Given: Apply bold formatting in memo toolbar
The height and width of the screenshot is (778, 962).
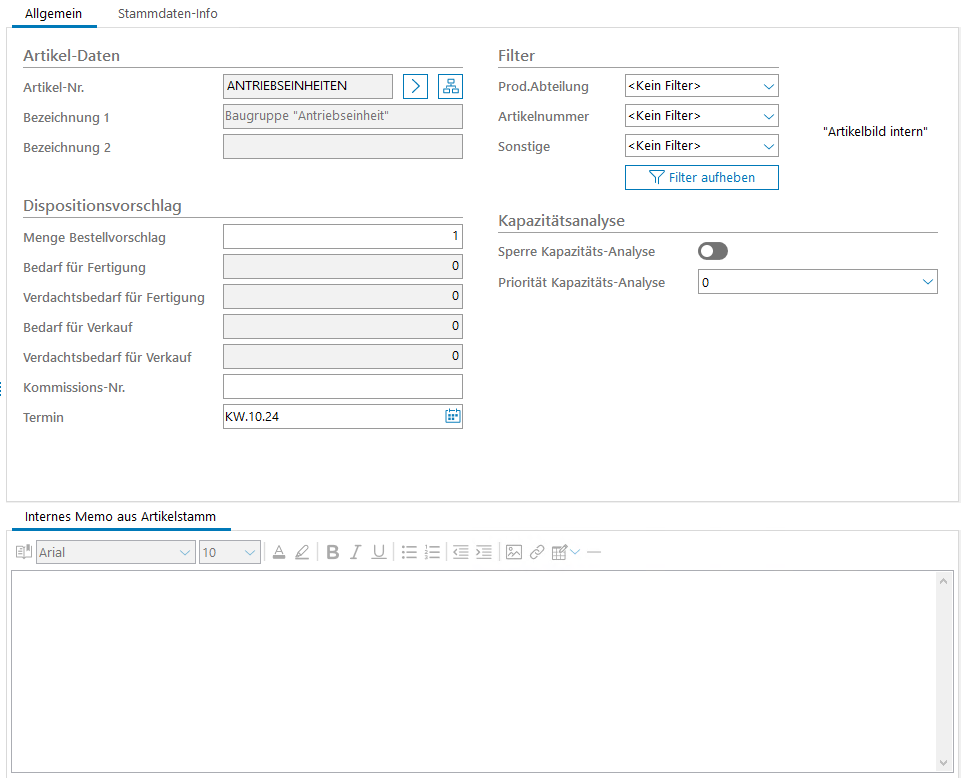Looking at the screenshot, I should [x=333, y=552].
